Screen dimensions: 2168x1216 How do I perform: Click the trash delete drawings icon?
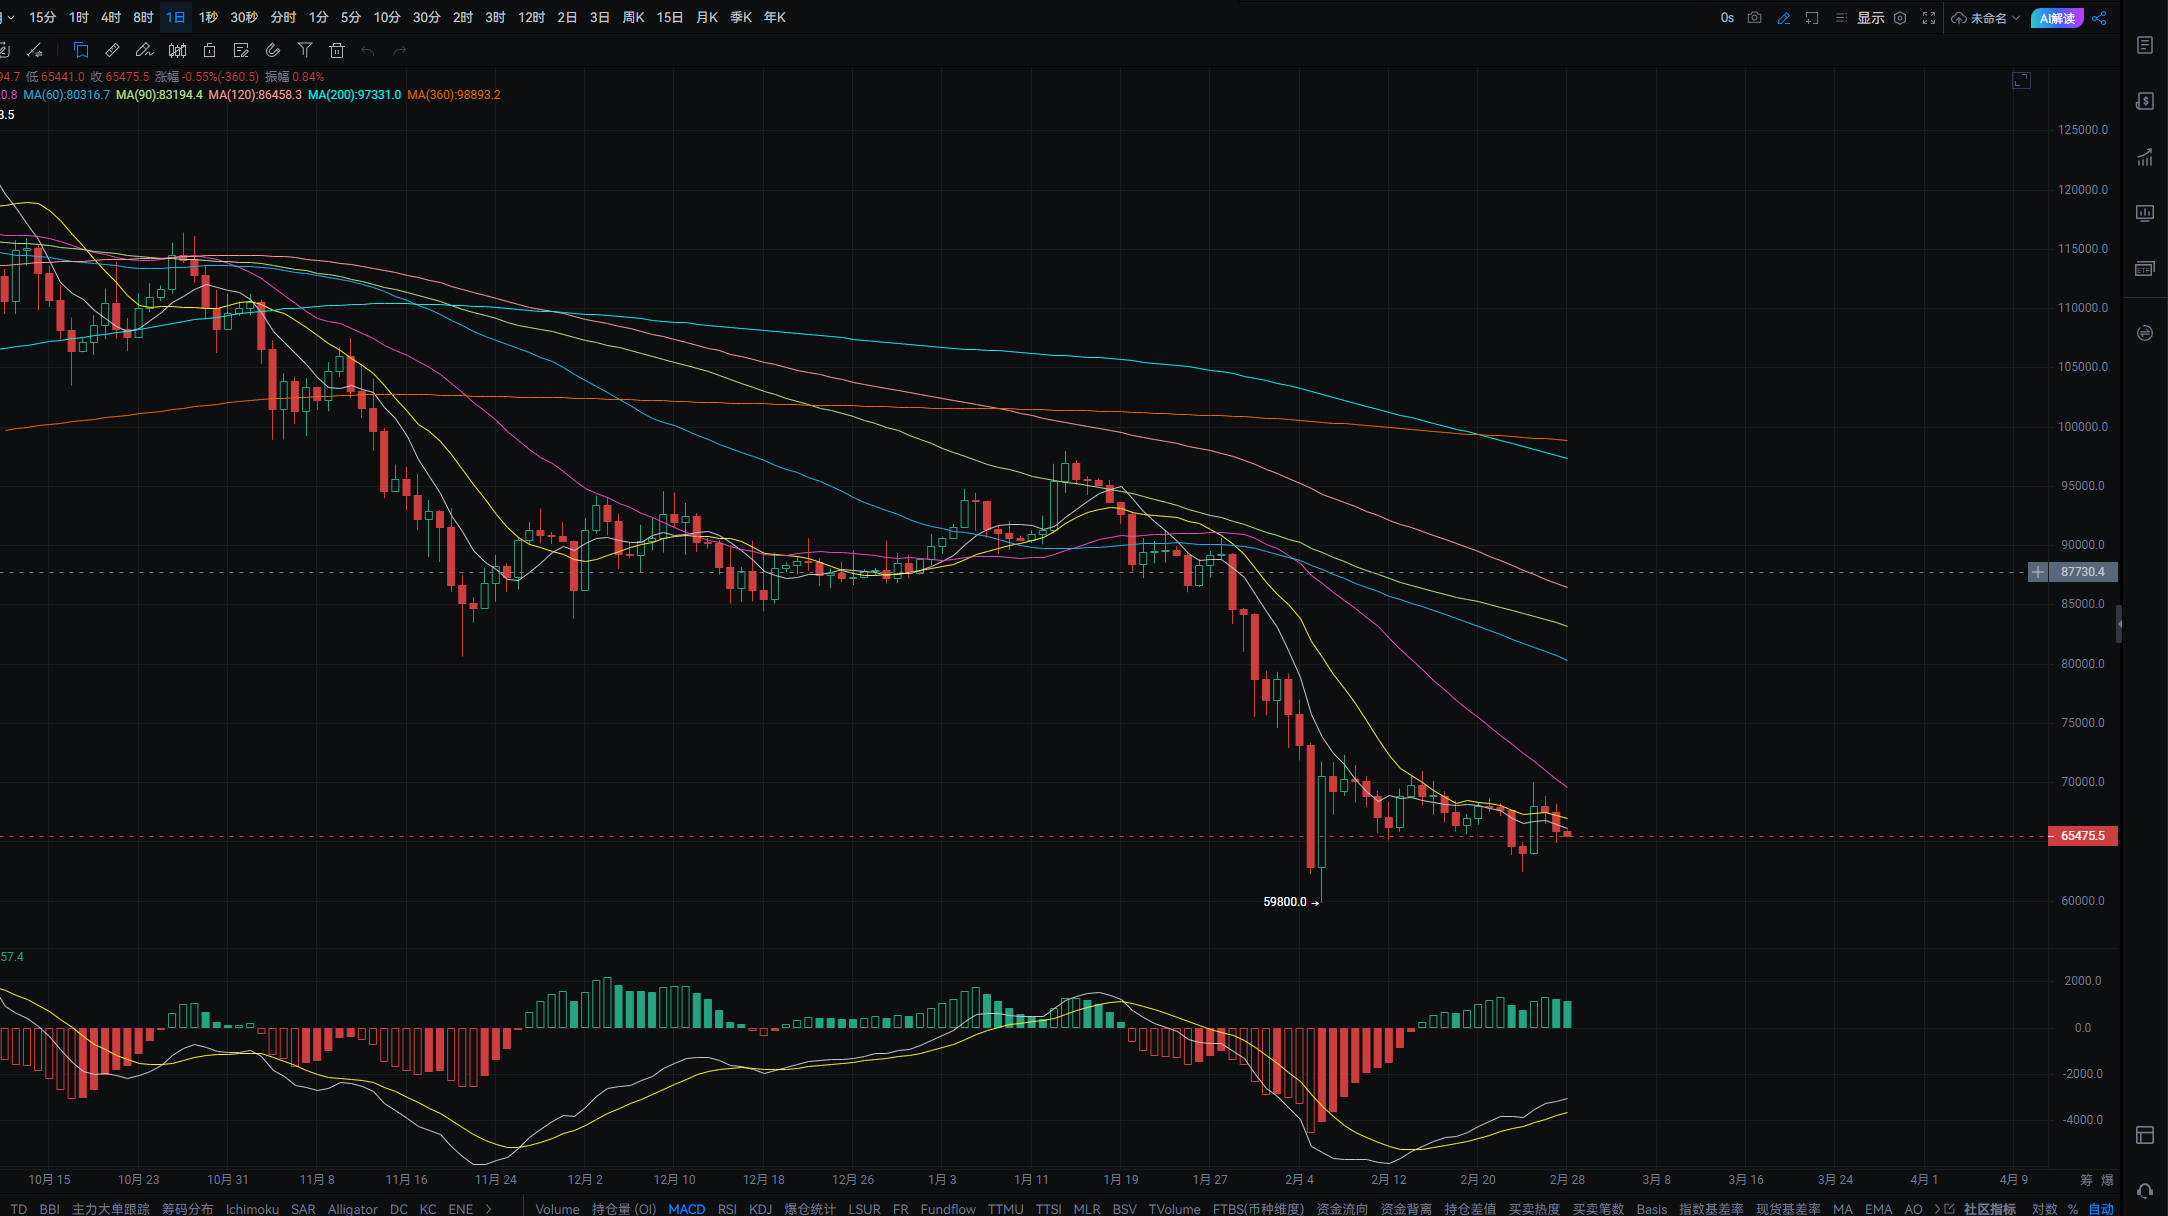[337, 50]
